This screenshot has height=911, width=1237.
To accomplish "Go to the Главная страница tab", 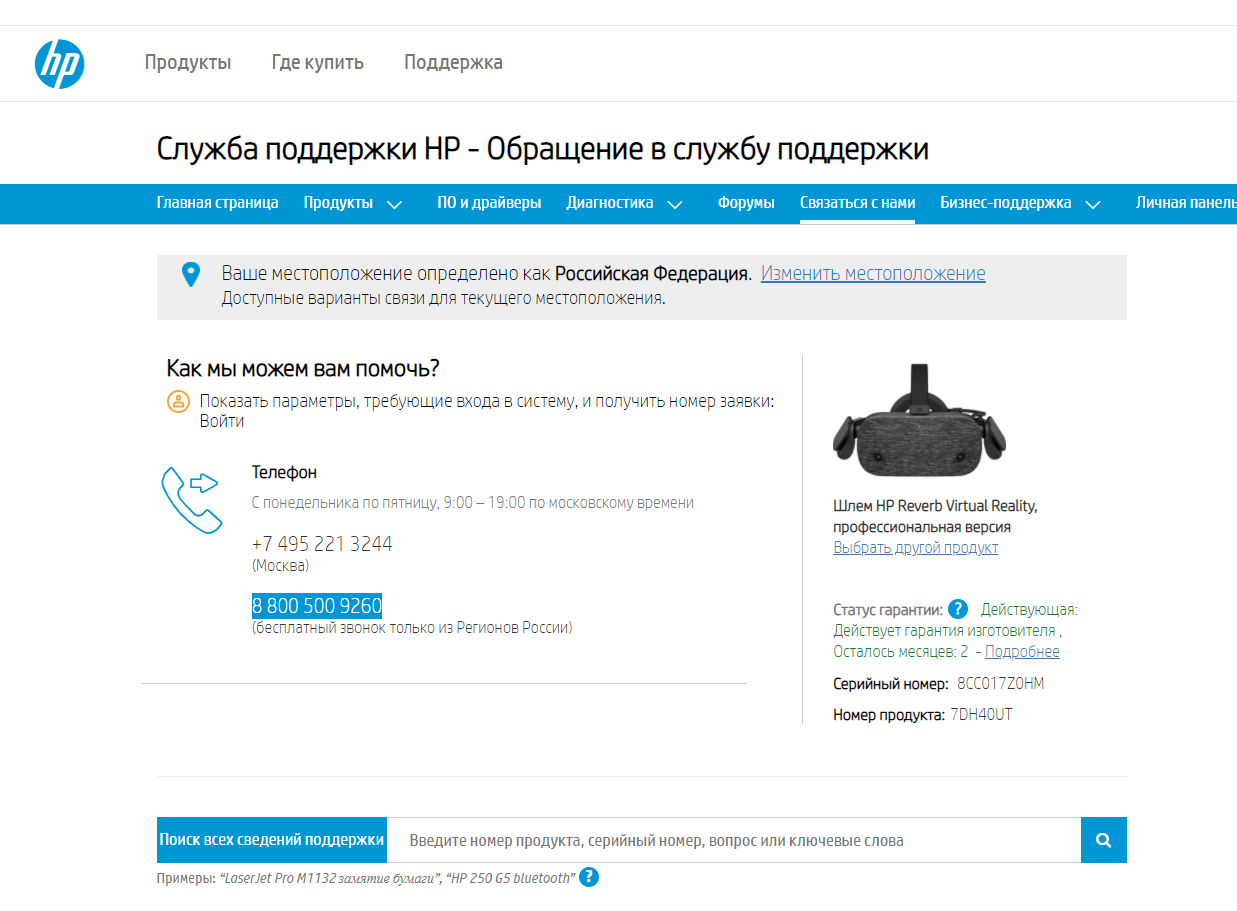I will point(218,203).
